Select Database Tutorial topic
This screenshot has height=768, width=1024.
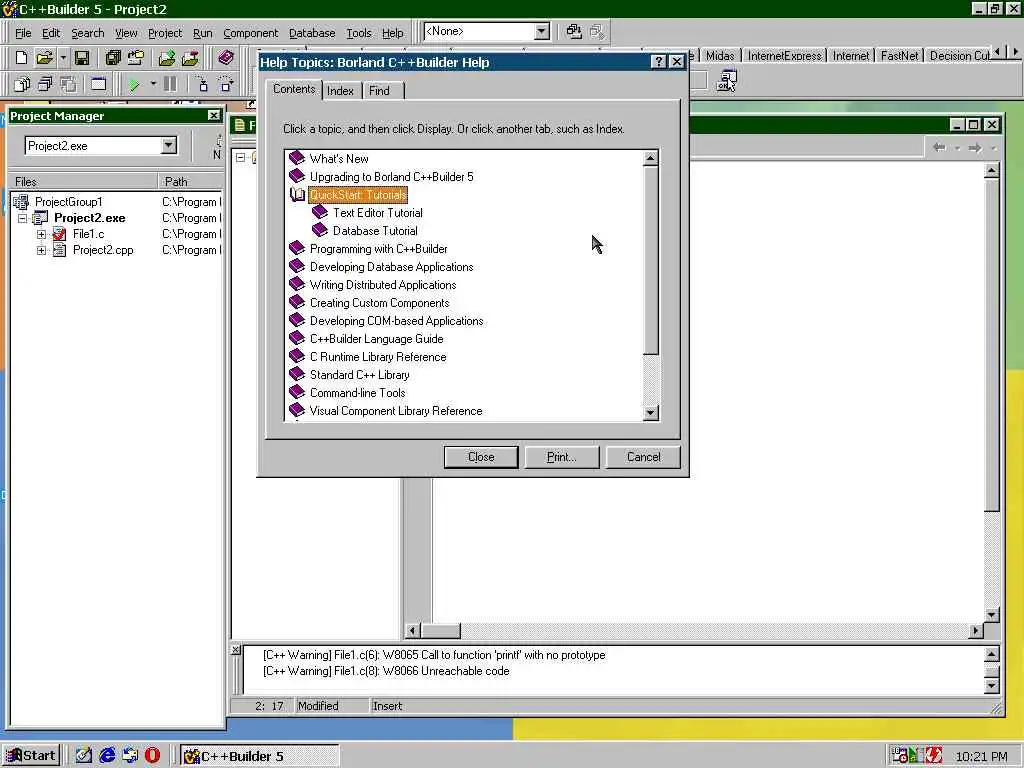click(375, 231)
